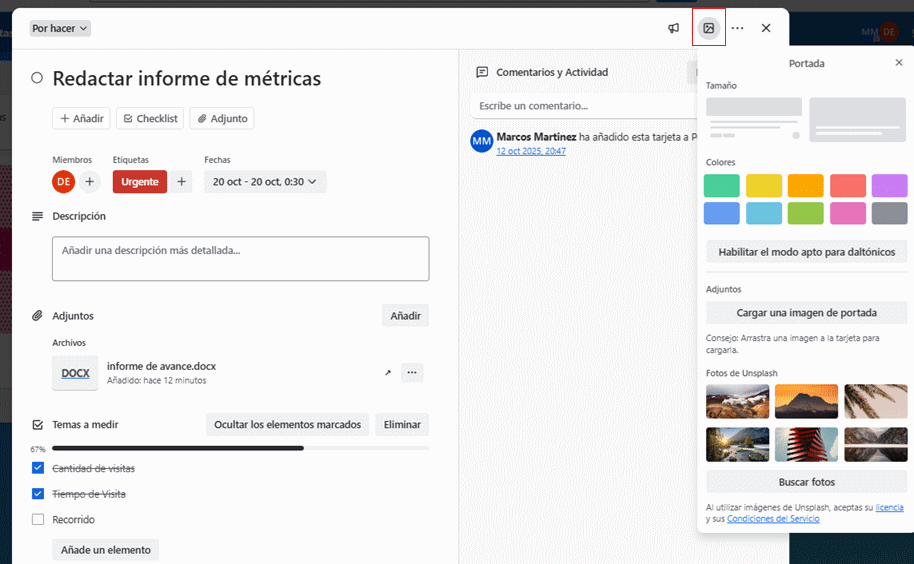
Task: Click plus icon next to Urgente label
Action: tap(181, 181)
